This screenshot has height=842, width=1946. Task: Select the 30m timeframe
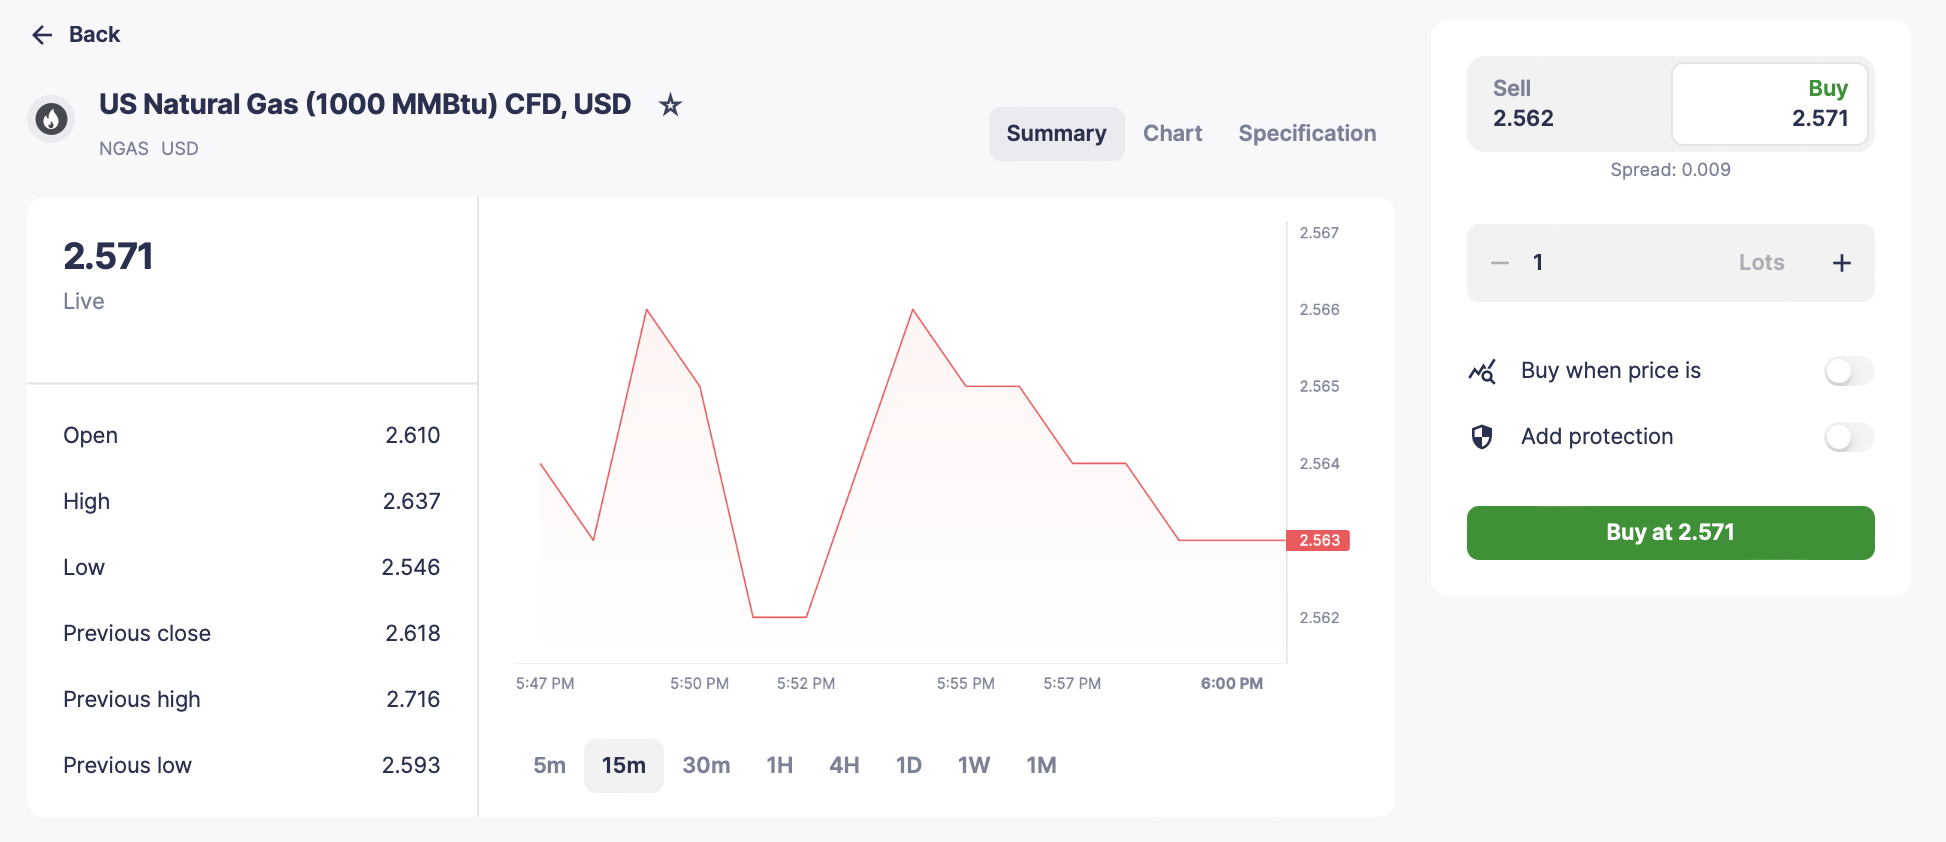(x=706, y=766)
